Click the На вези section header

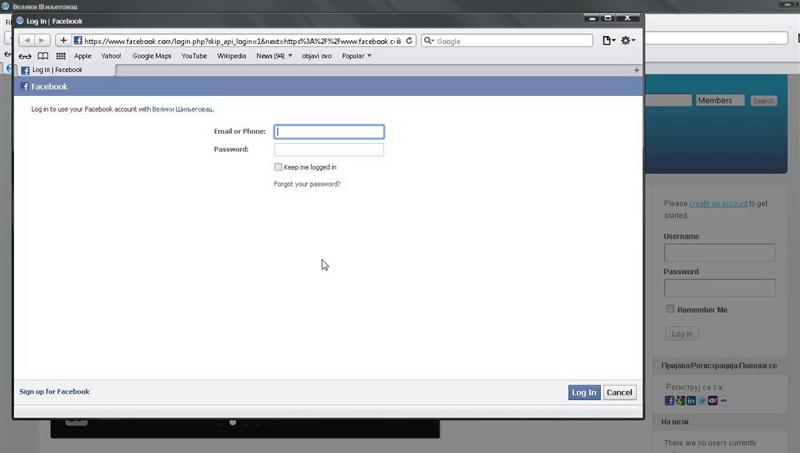(x=675, y=422)
